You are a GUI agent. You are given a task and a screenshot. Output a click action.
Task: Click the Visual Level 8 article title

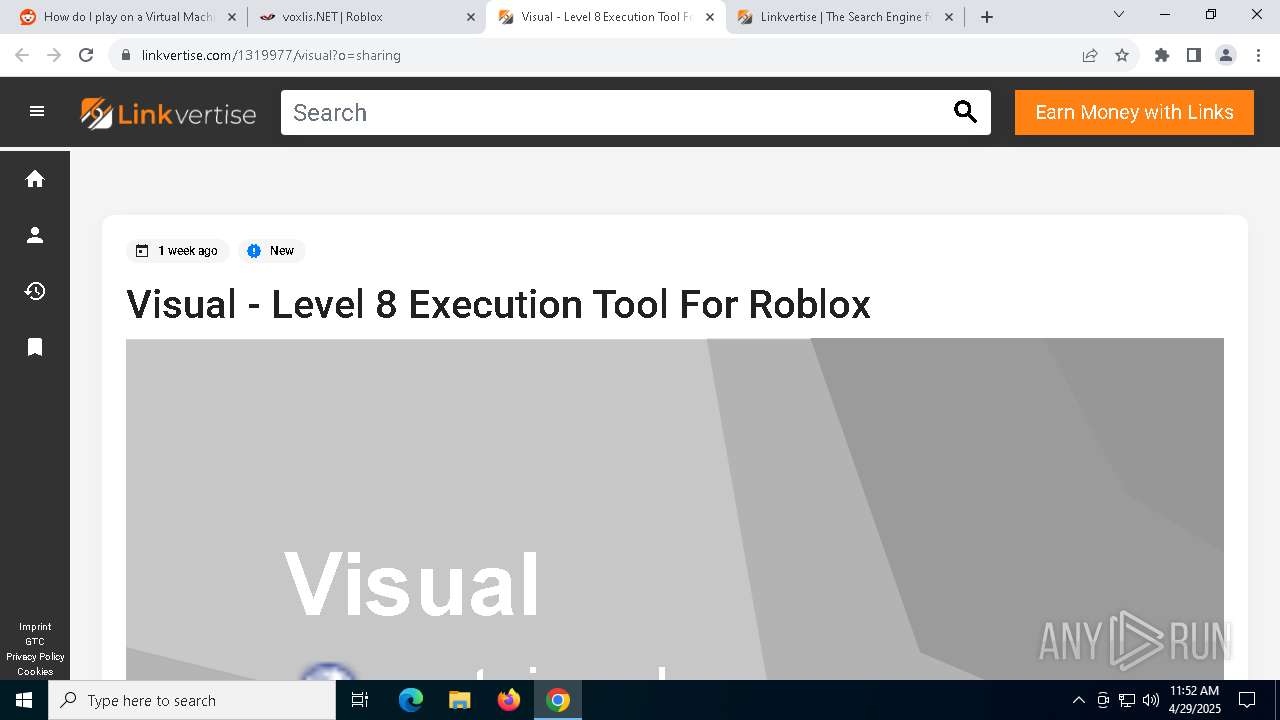[x=498, y=304]
